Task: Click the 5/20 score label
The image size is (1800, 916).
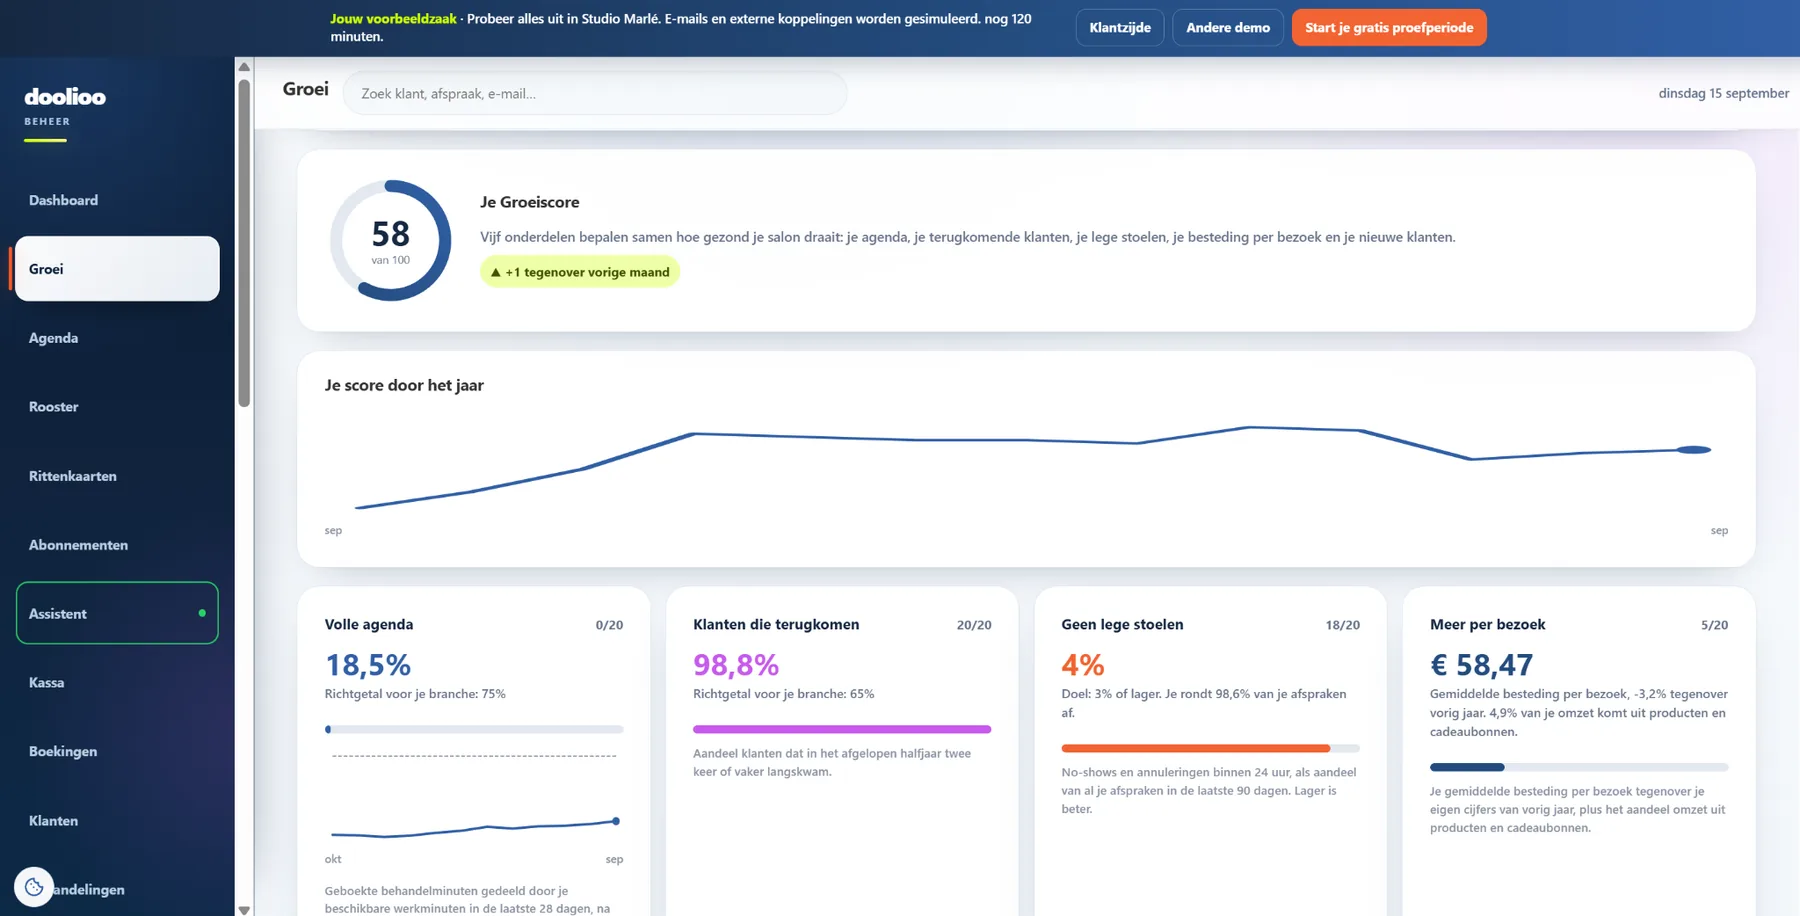Action: (1714, 625)
